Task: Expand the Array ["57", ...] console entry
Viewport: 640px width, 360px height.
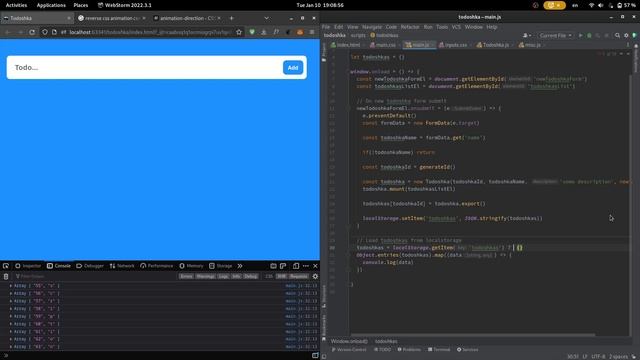Action: [11, 301]
